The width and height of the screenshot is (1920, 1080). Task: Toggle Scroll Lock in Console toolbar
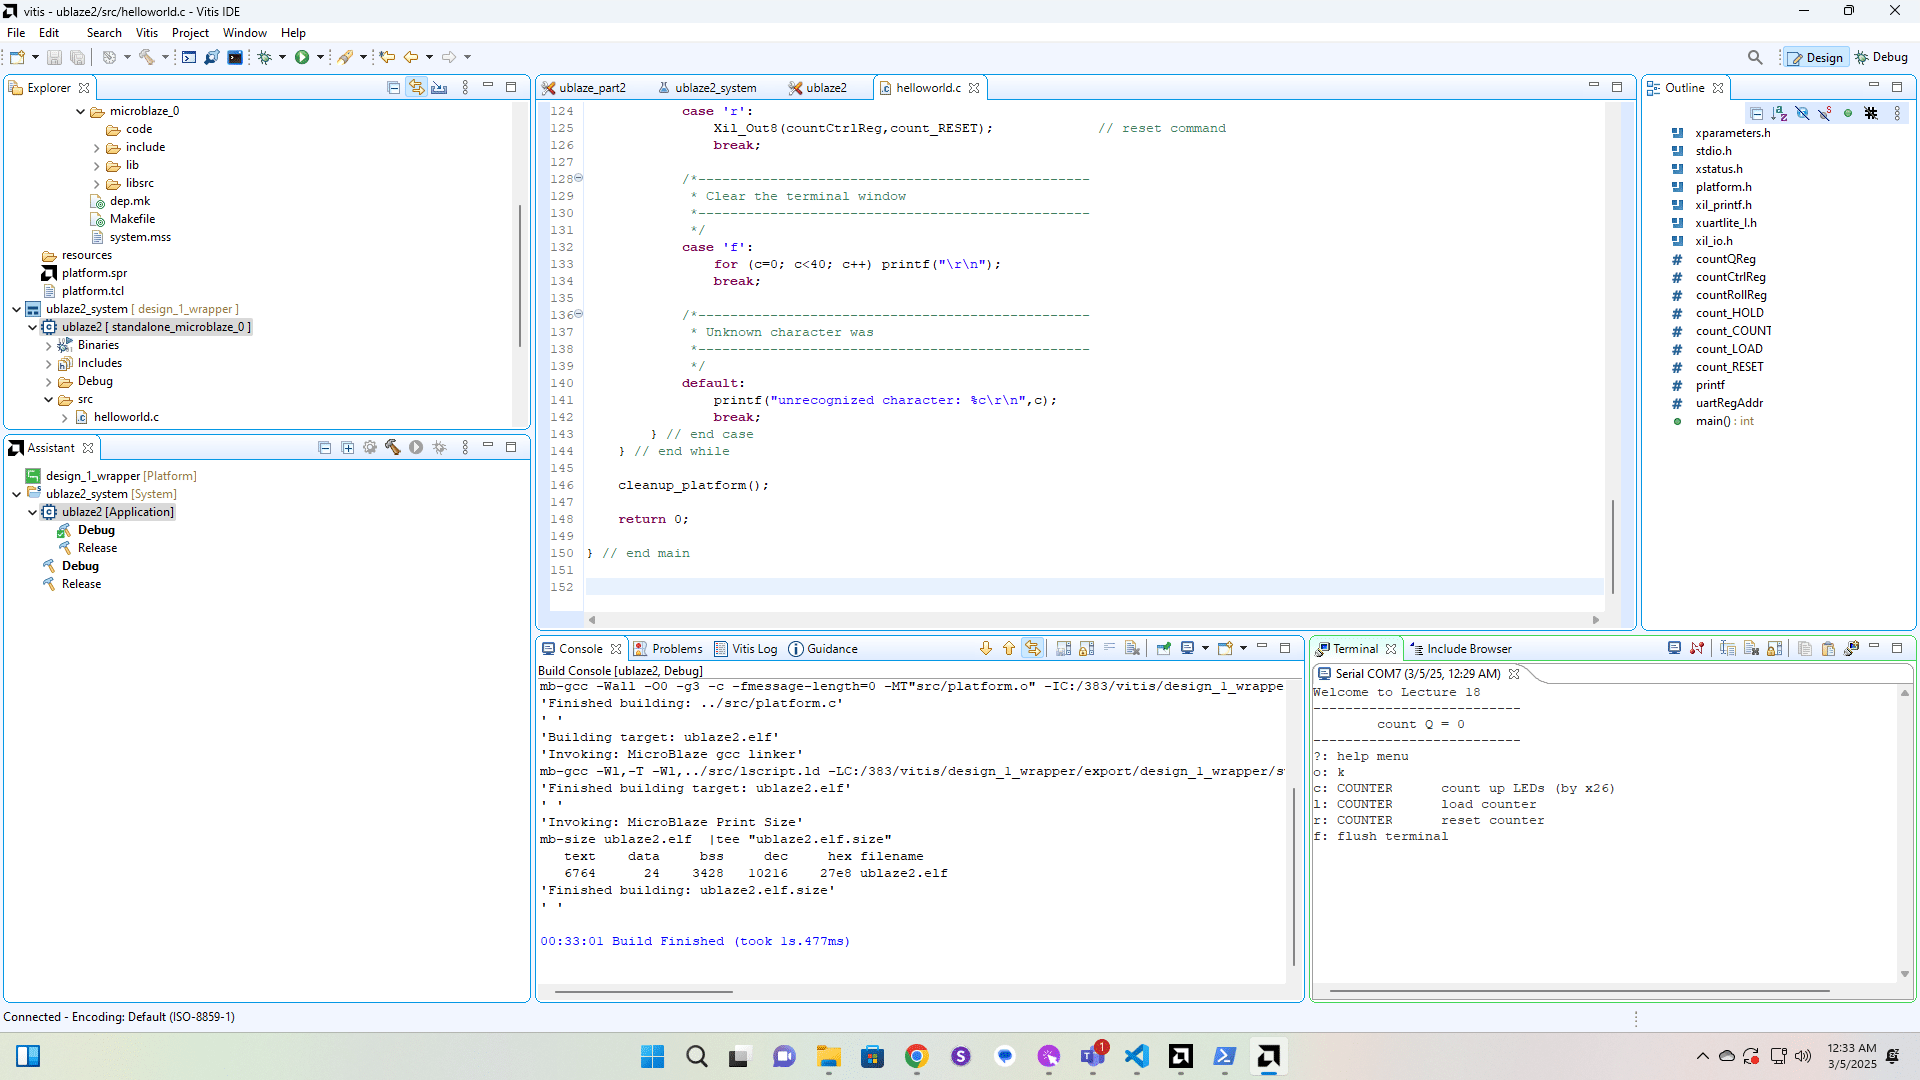[x=1086, y=649]
